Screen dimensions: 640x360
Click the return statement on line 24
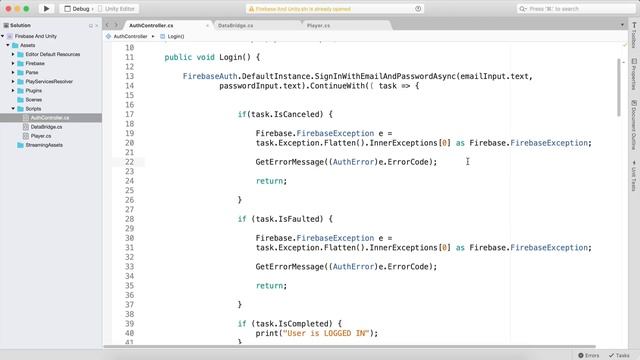[271, 181]
